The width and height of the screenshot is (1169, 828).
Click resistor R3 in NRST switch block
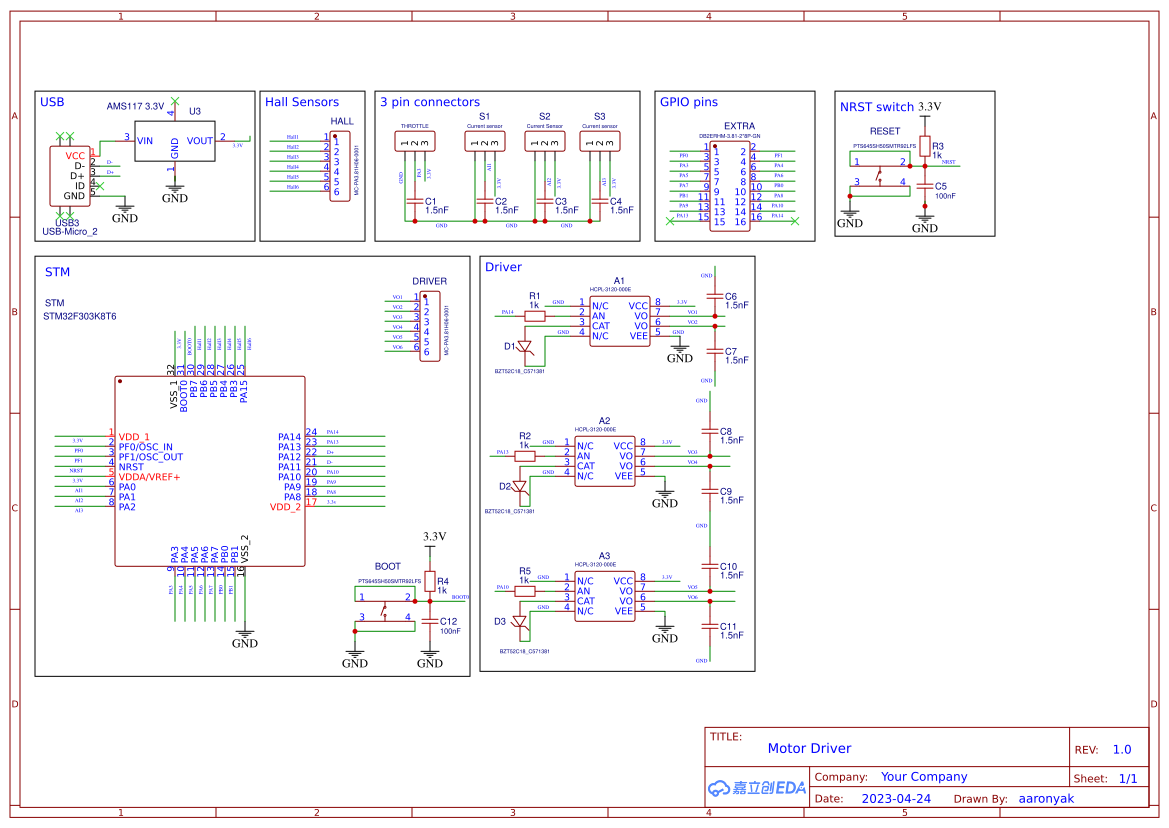925,145
